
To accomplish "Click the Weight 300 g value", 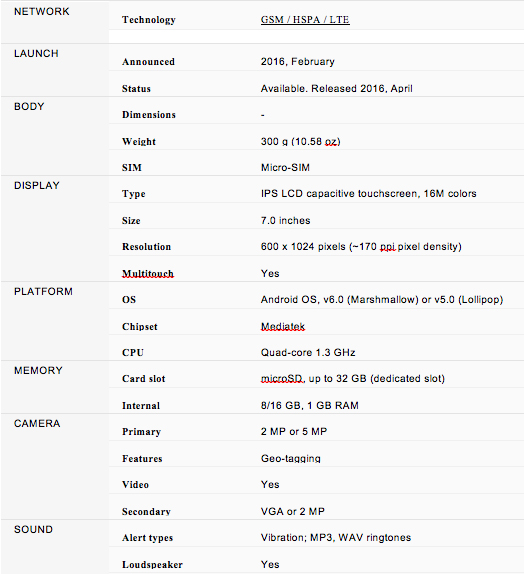I will point(301,142).
